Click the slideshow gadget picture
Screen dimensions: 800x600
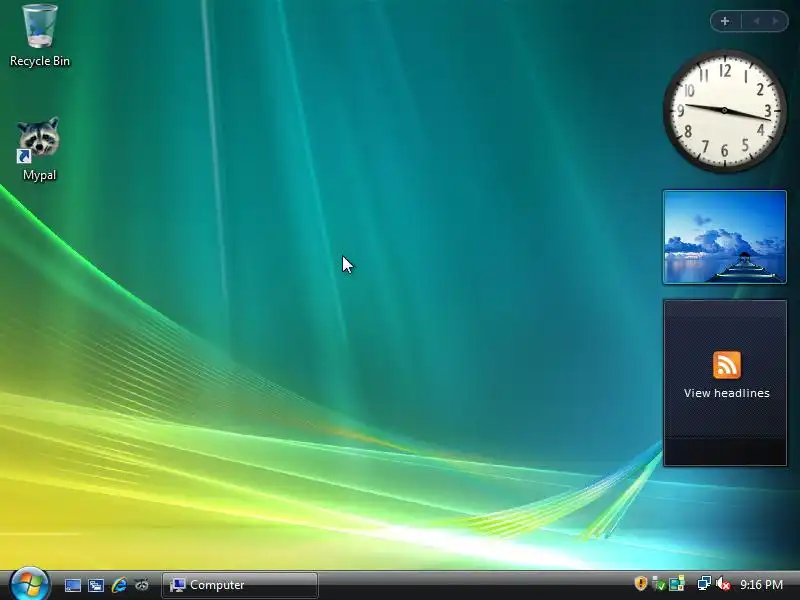724,237
